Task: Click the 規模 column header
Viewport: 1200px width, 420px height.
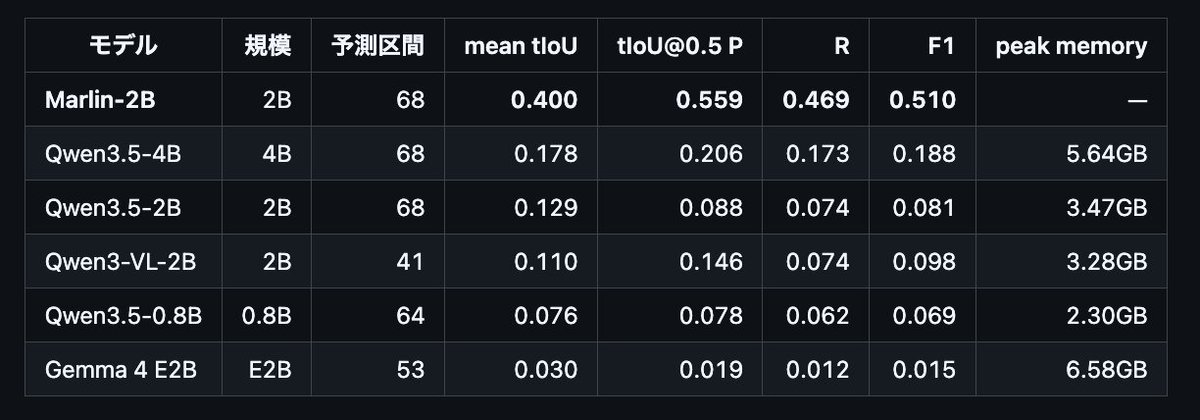Action: click(x=268, y=45)
